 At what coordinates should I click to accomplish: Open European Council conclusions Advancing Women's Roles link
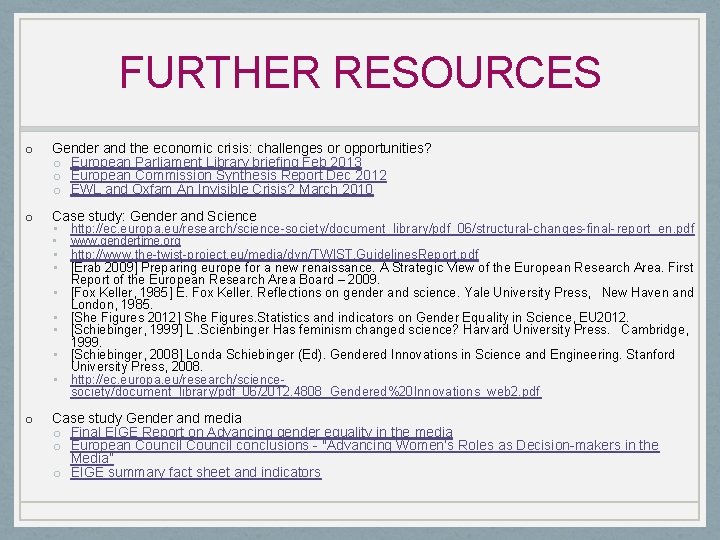365,451
